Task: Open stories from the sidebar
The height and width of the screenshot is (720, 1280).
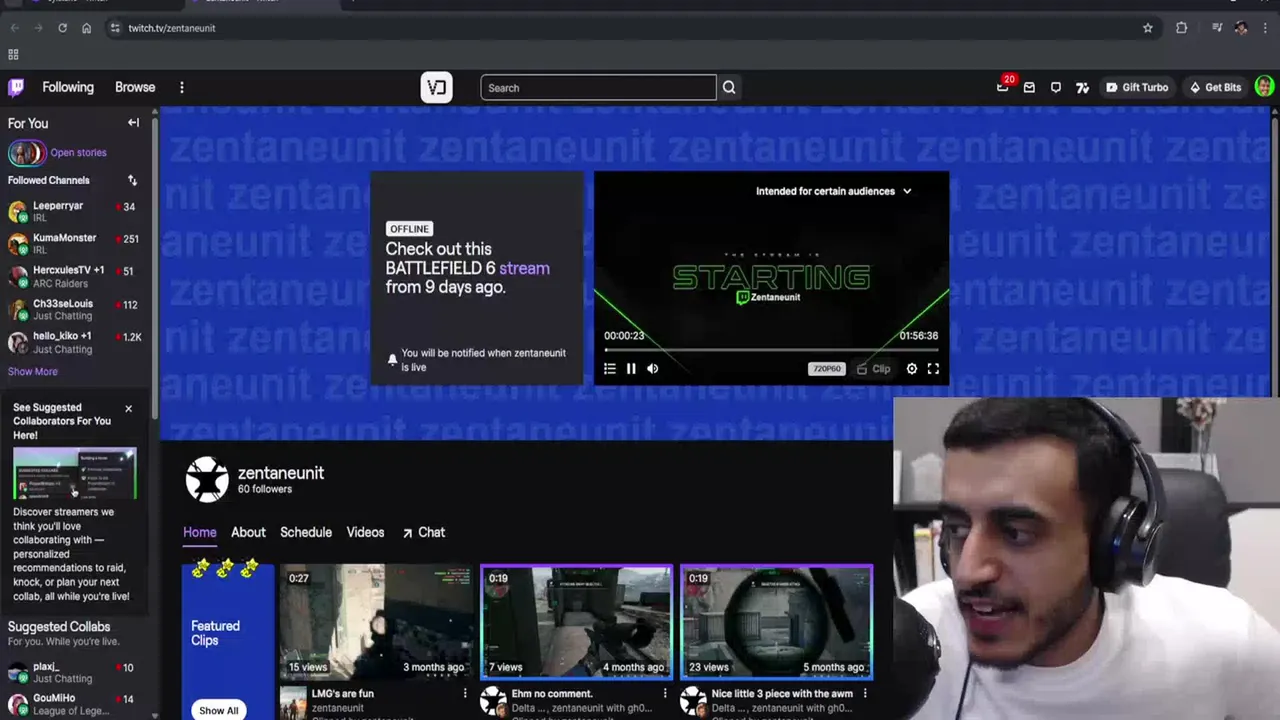Action: coord(58,153)
